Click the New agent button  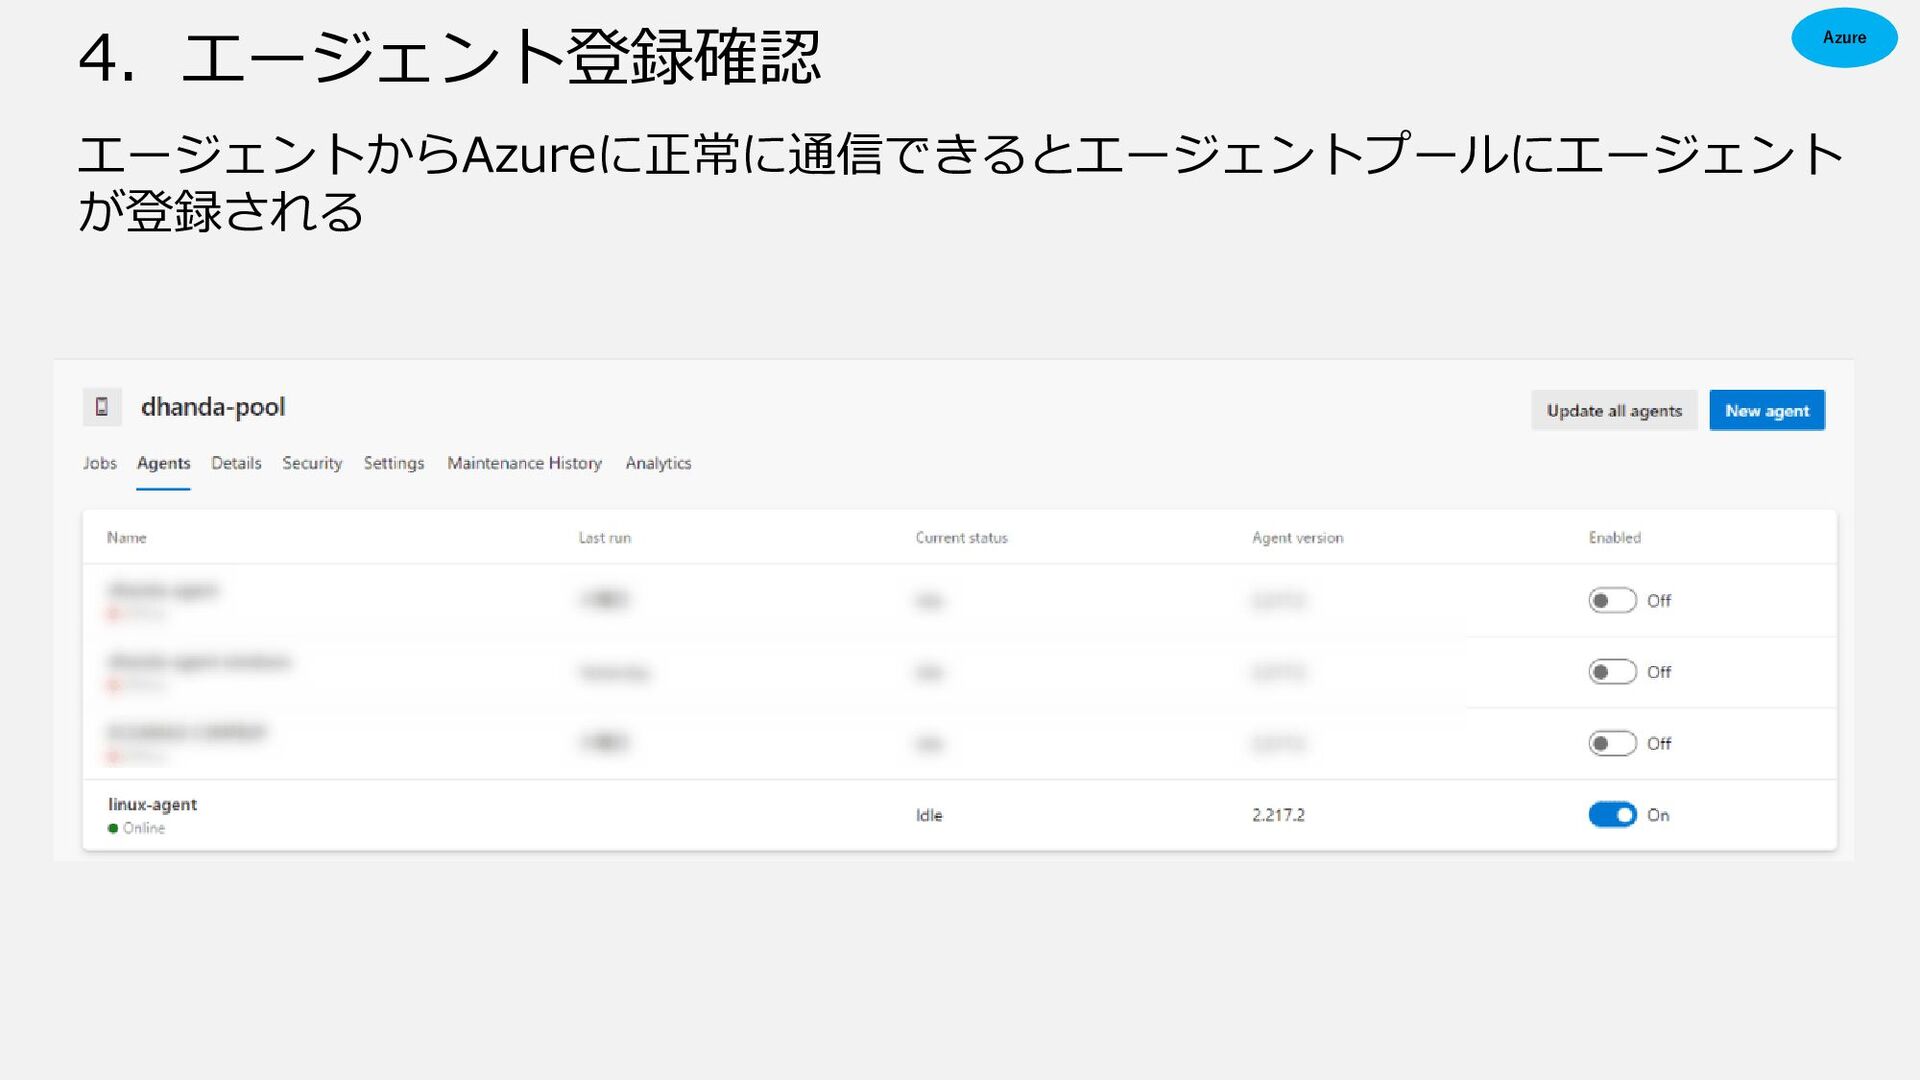(x=1767, y=410)
